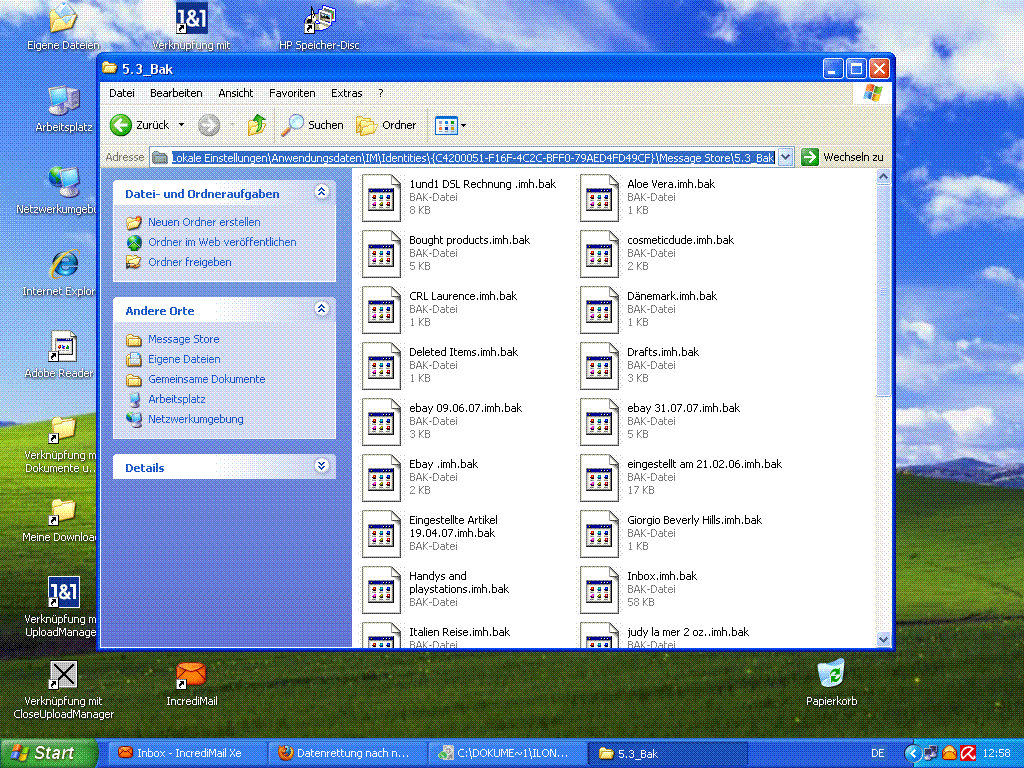Expand hidden tray icons arrow

(x=912, y=753)
